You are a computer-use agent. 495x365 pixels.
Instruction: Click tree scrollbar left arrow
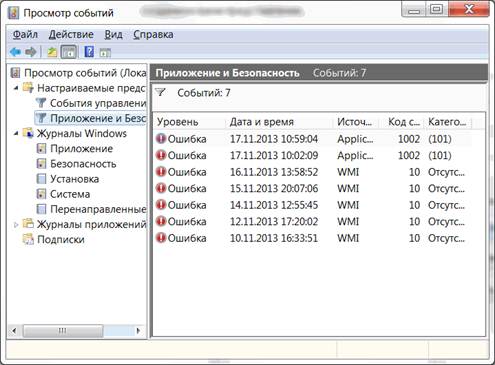tap(14, 331)
